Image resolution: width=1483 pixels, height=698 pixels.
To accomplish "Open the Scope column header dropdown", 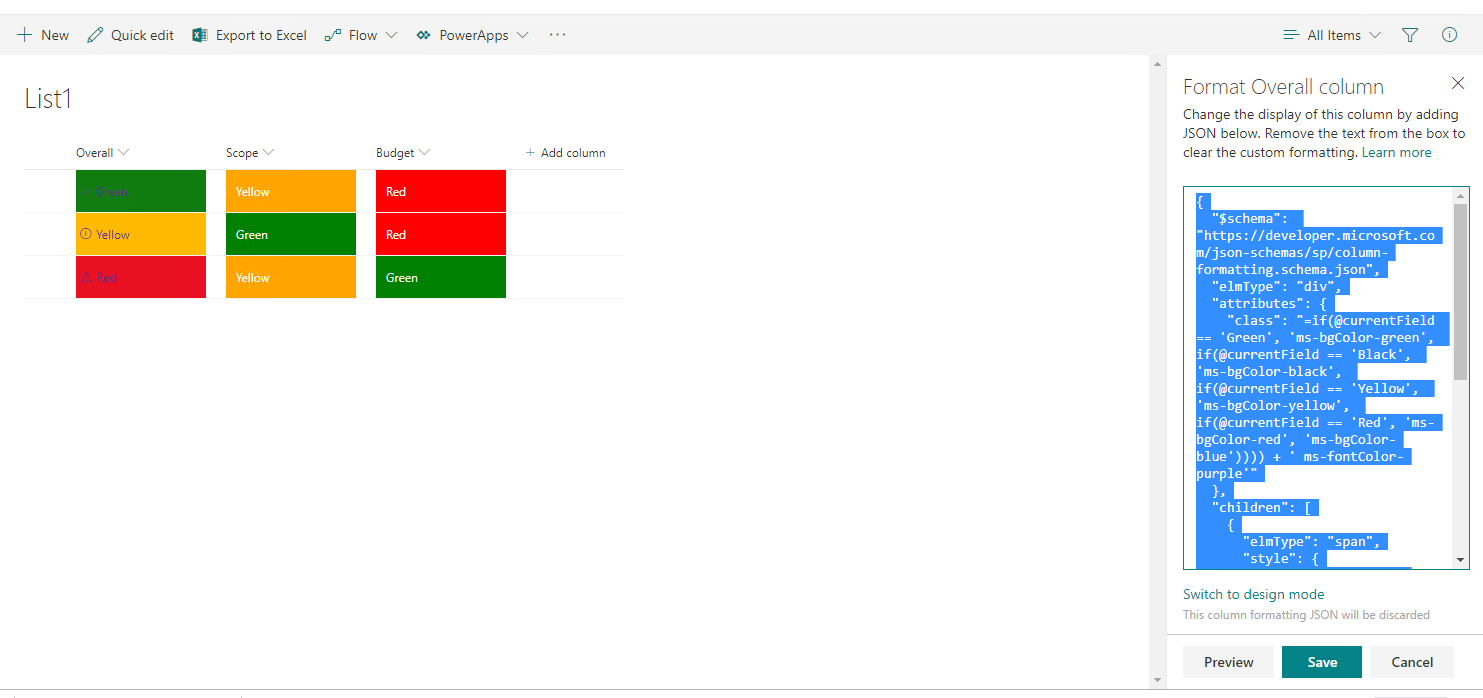I will (x=268, y=153).
